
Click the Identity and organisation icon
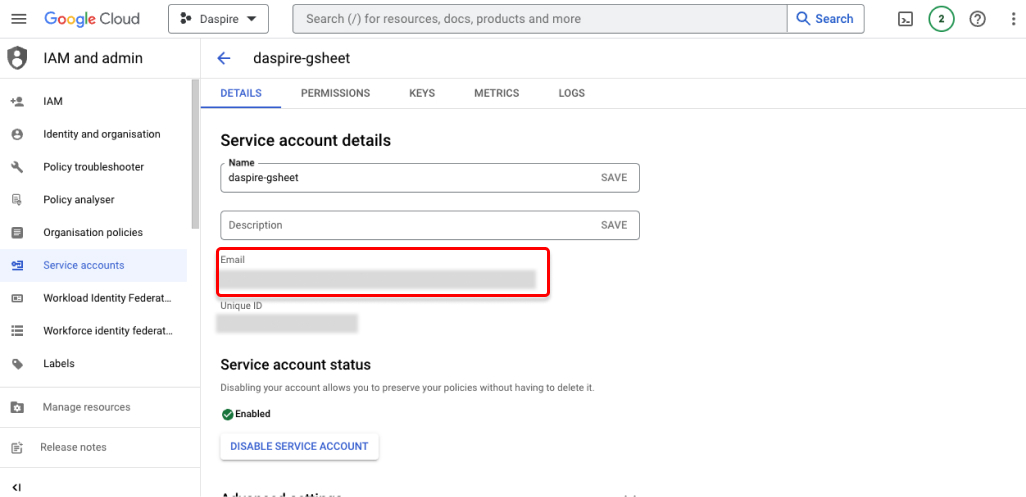(18, 134)
